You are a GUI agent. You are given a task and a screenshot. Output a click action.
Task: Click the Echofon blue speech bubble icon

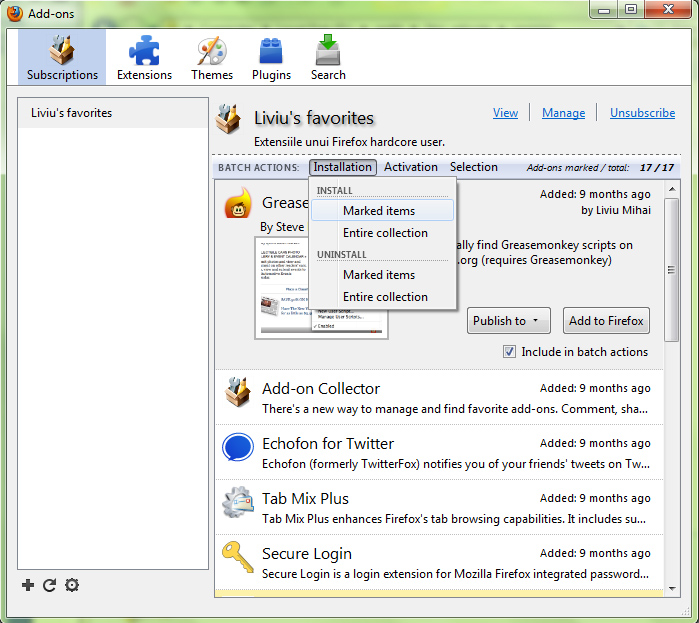point(238,447)
